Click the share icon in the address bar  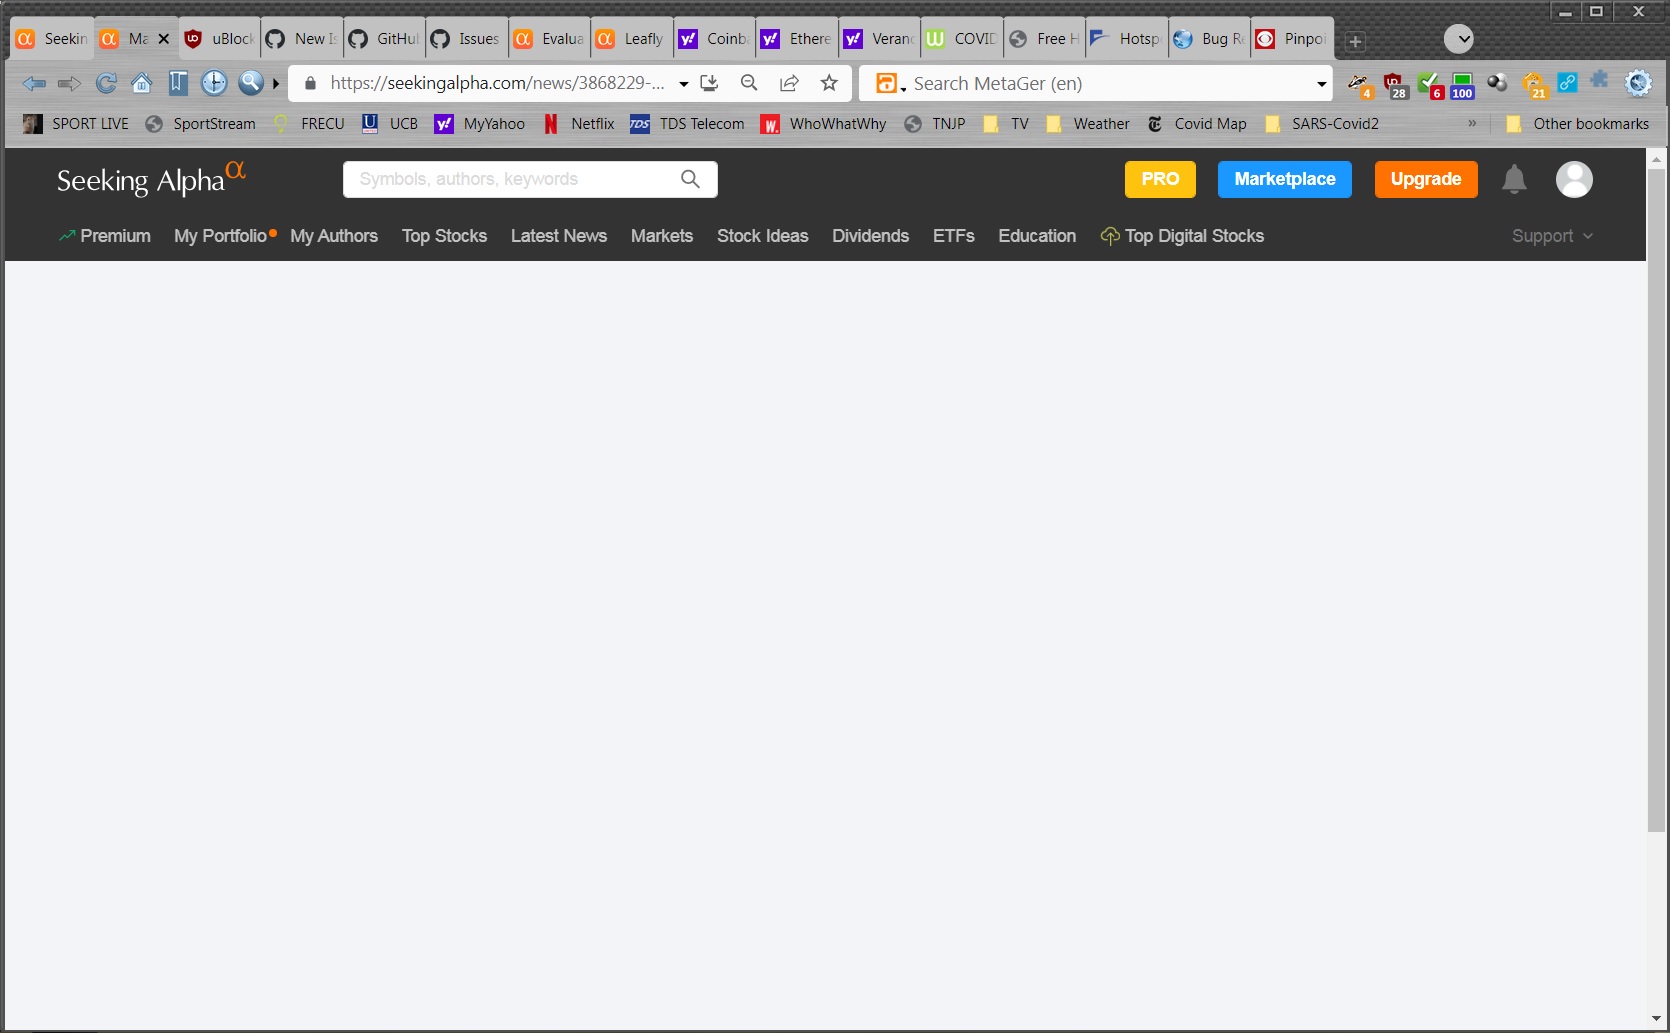coord(789,84)
